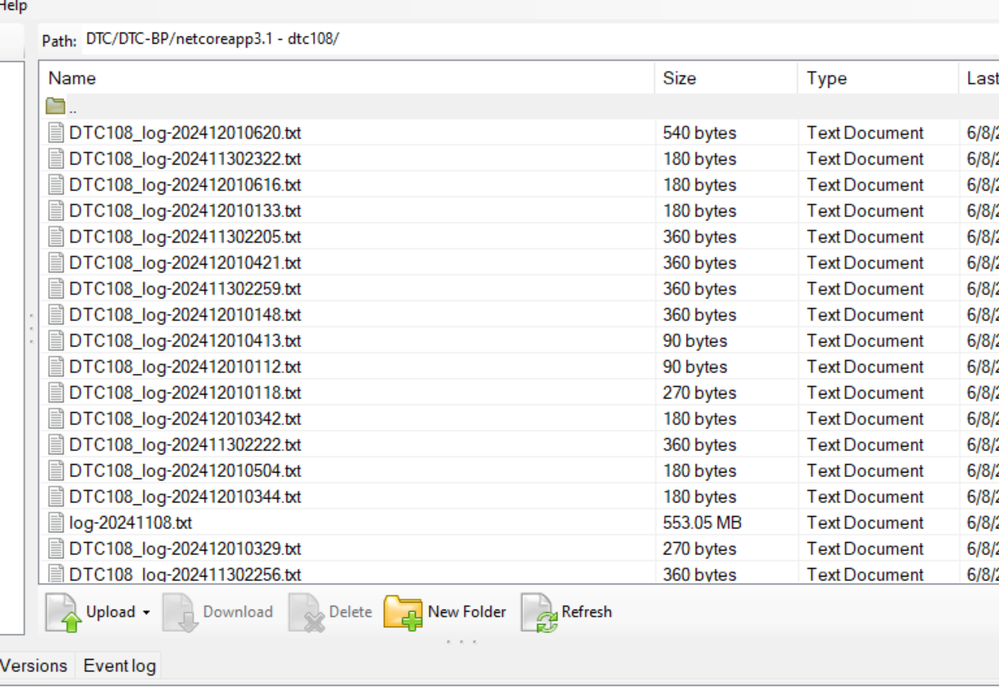
Task: Open the parent folder (..) entry
Action: [56, 107]
